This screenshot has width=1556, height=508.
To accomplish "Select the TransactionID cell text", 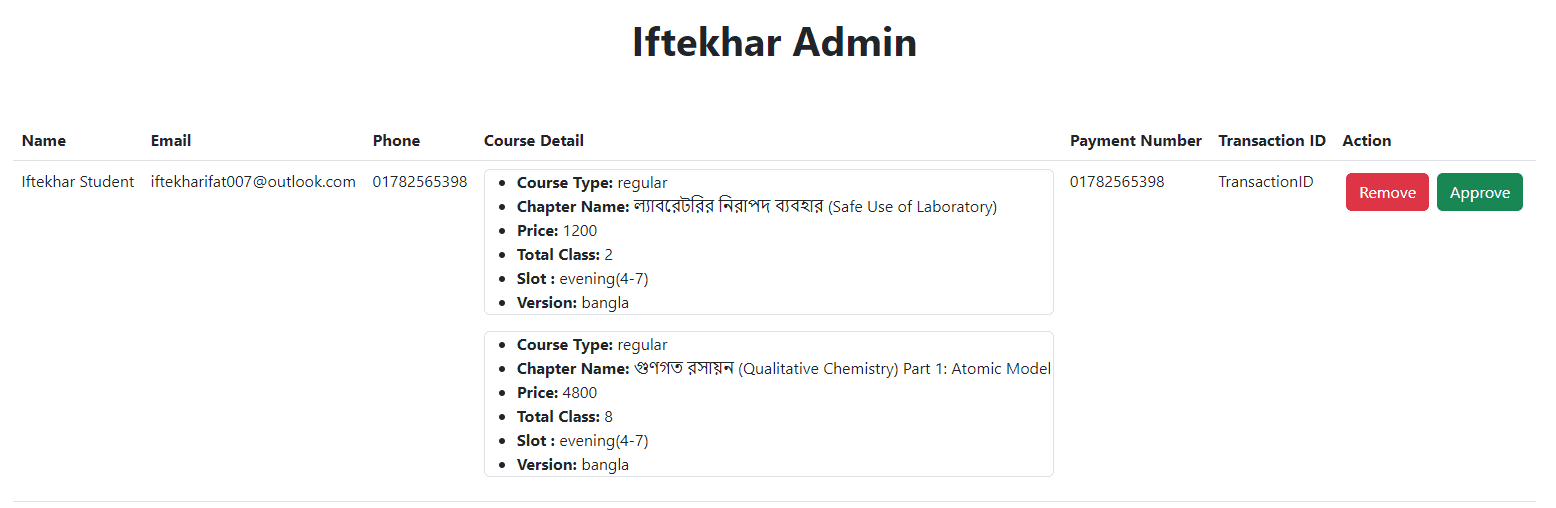I will (x=1265, y=182).
